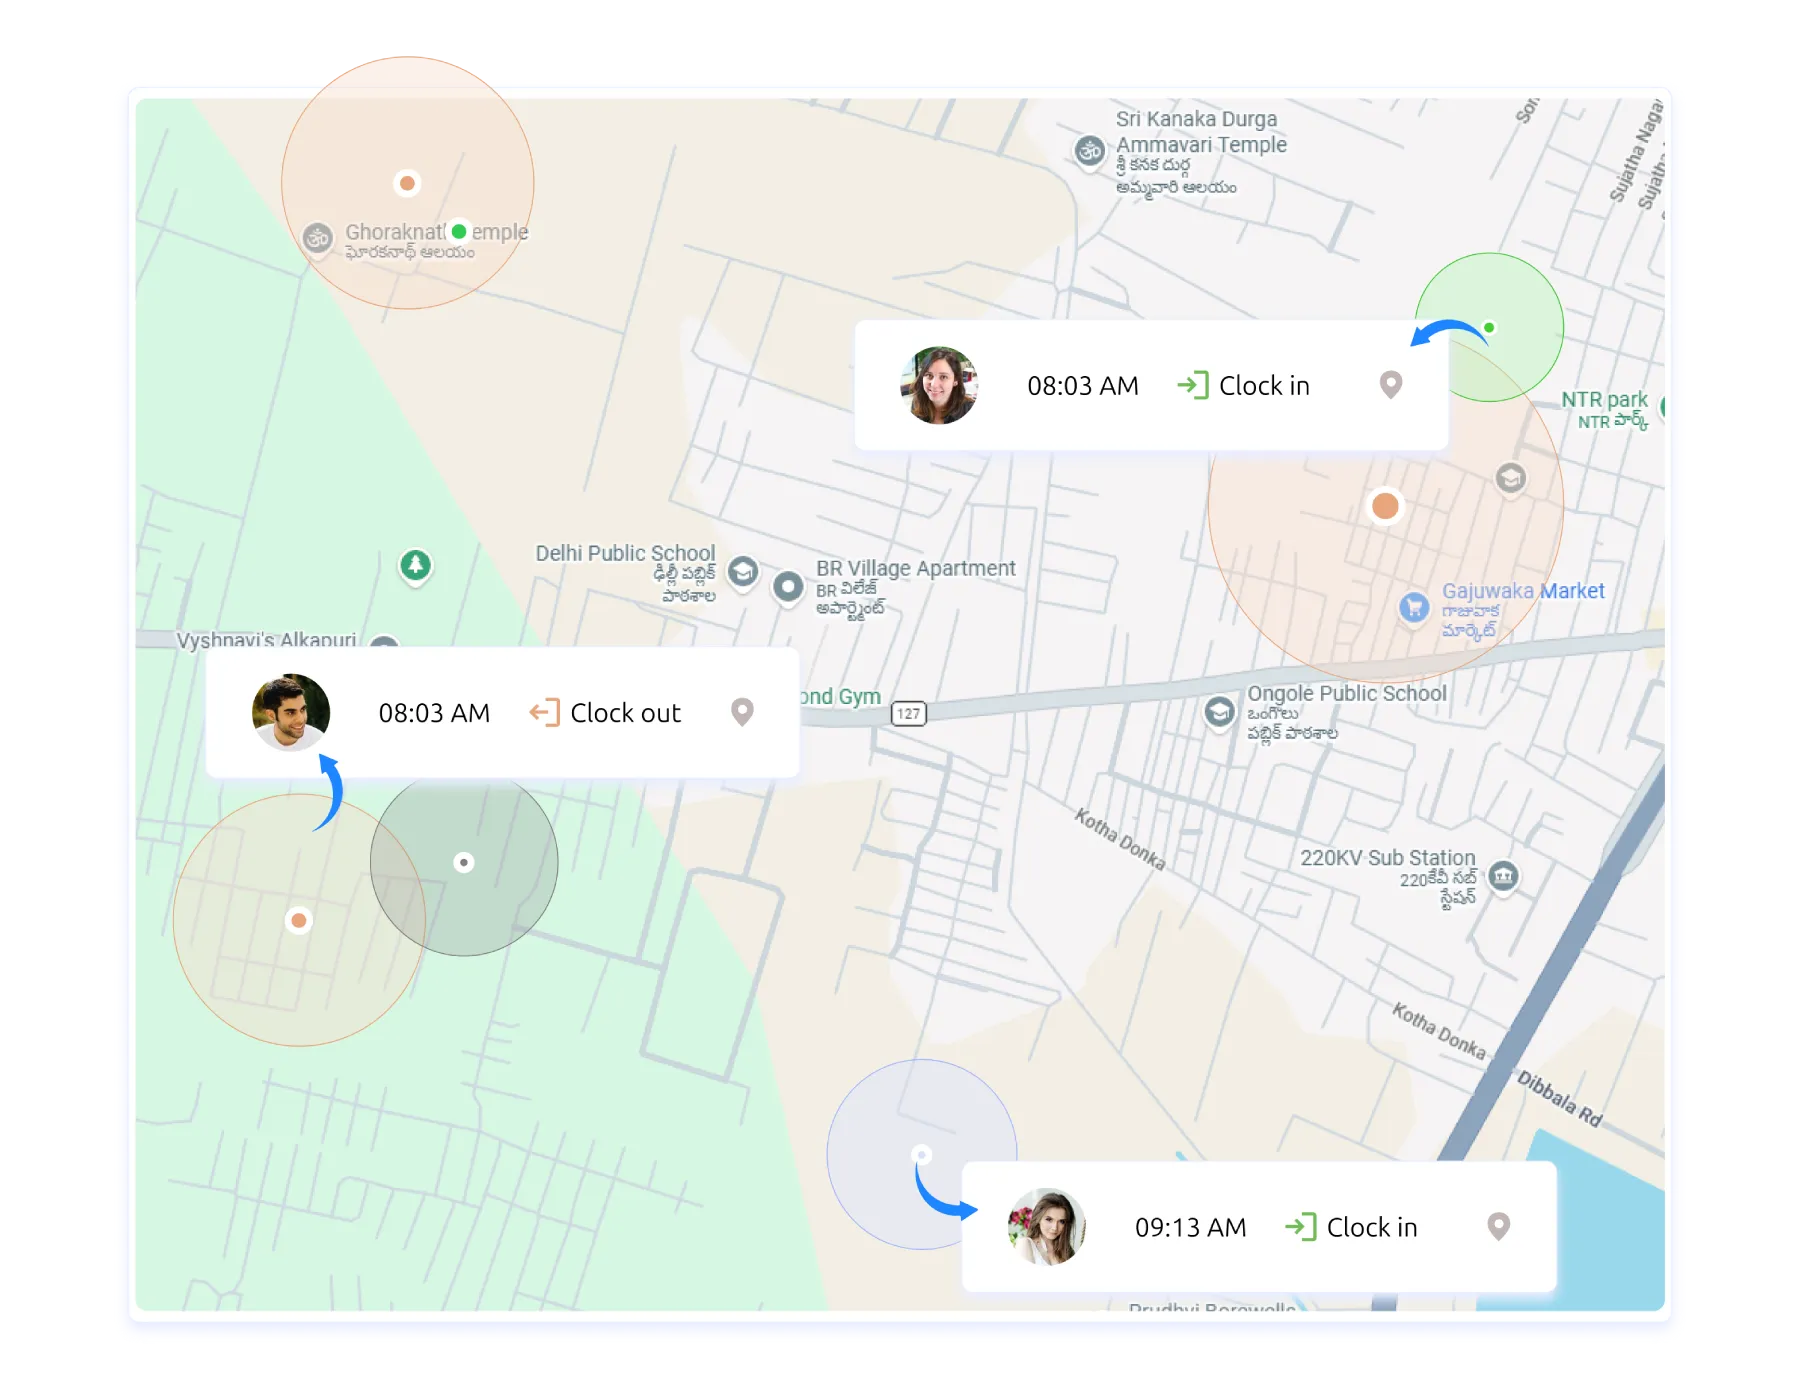Viewport: 1800px width, 1378px height.
Task: Click the NTR park map label
Action: tap(1605, 398)
